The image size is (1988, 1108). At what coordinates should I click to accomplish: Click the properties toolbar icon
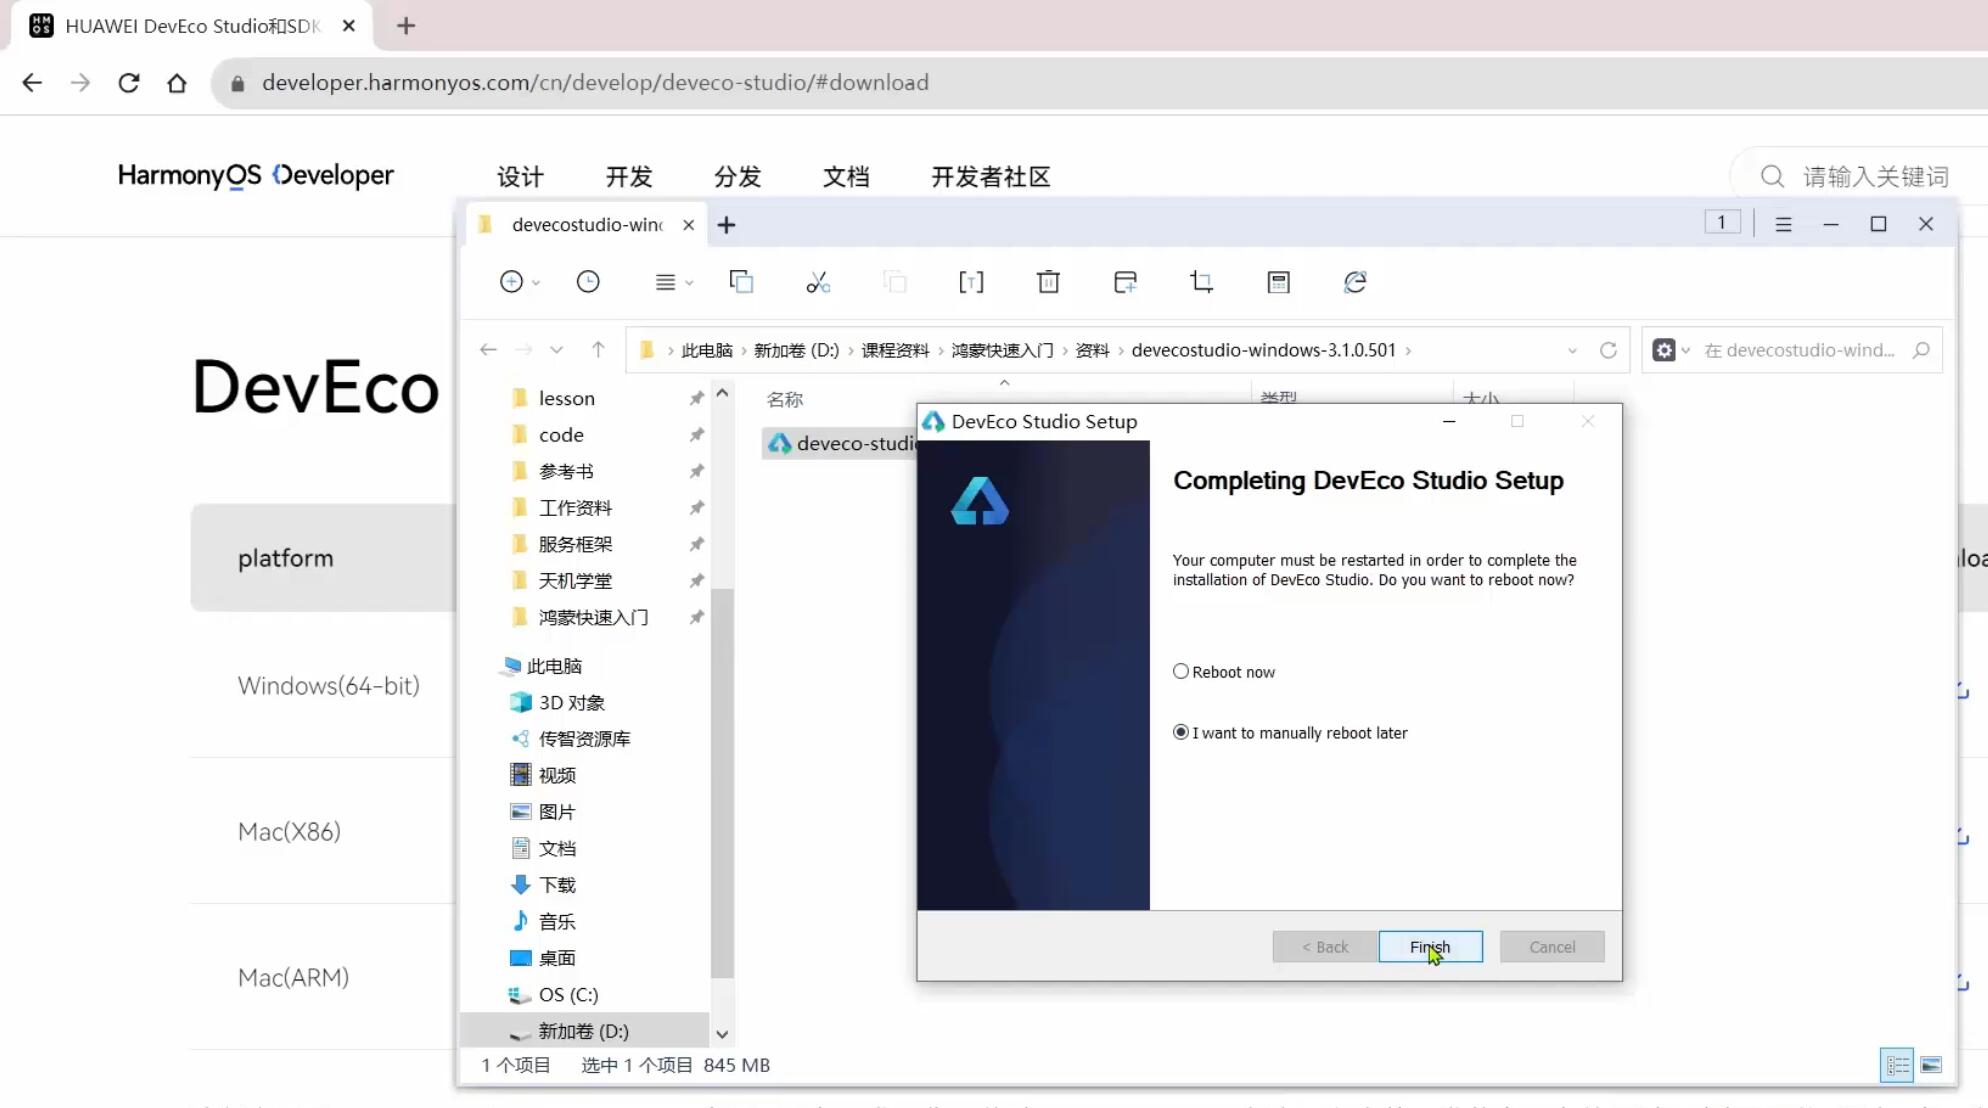click(x=1278, y=282)
